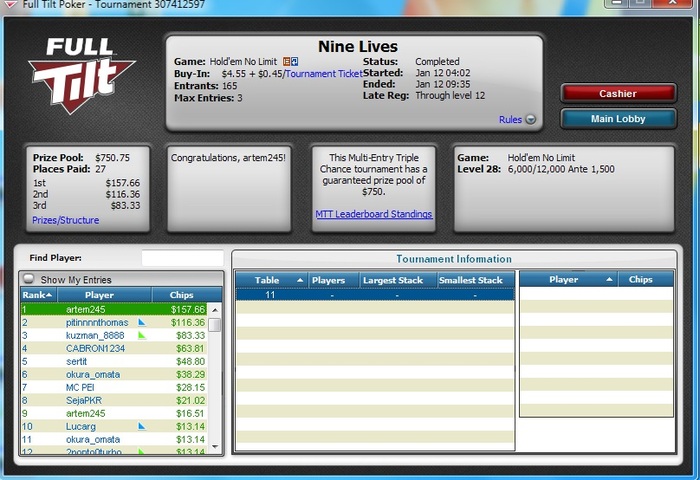Screen dimensions: 700x480
Task: Click the $63.81 prize value
Action: [190, 348]
